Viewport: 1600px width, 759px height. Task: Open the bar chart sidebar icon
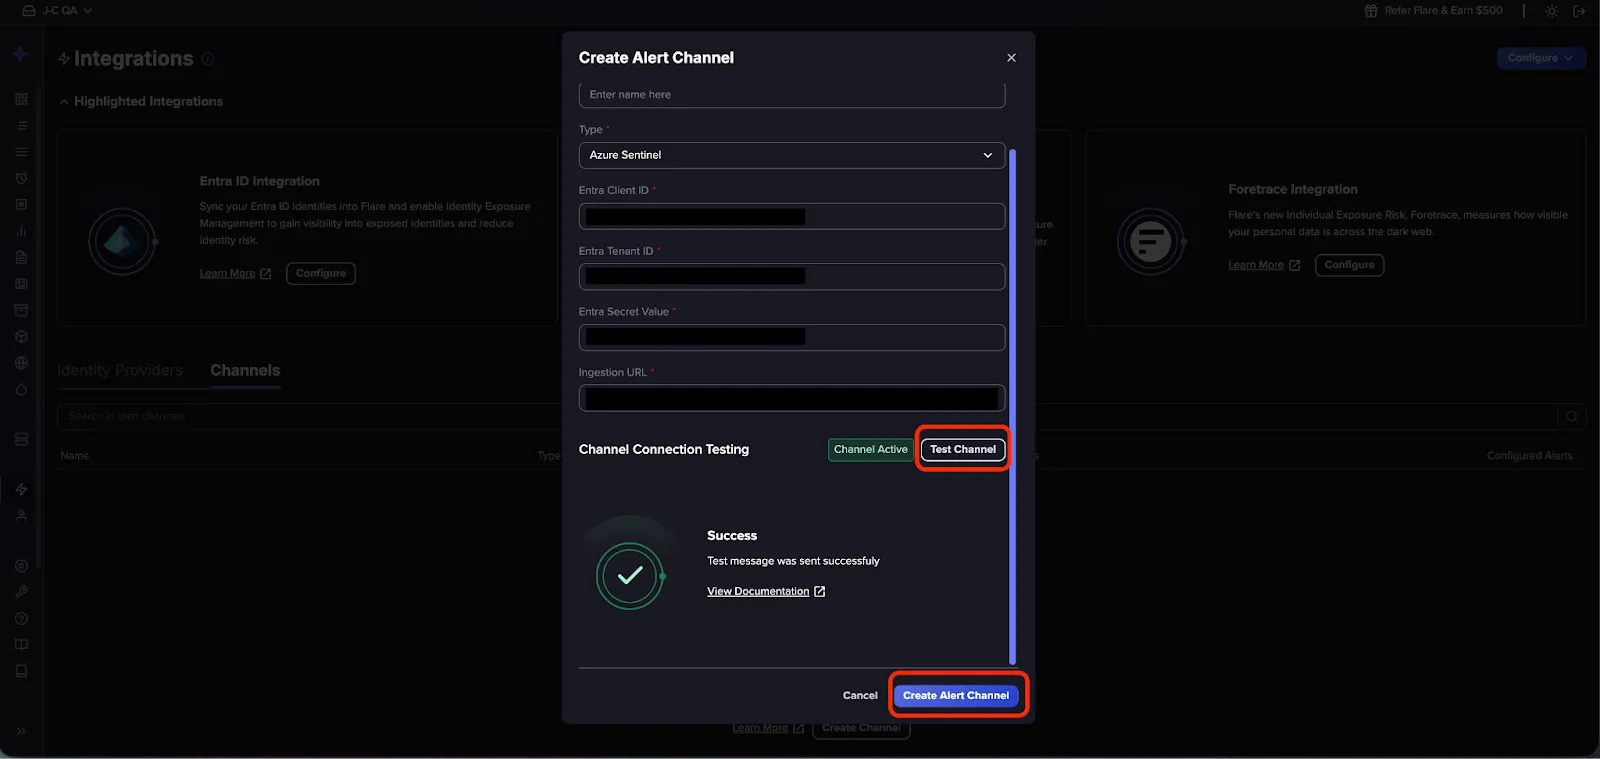(x=21, y=231)
